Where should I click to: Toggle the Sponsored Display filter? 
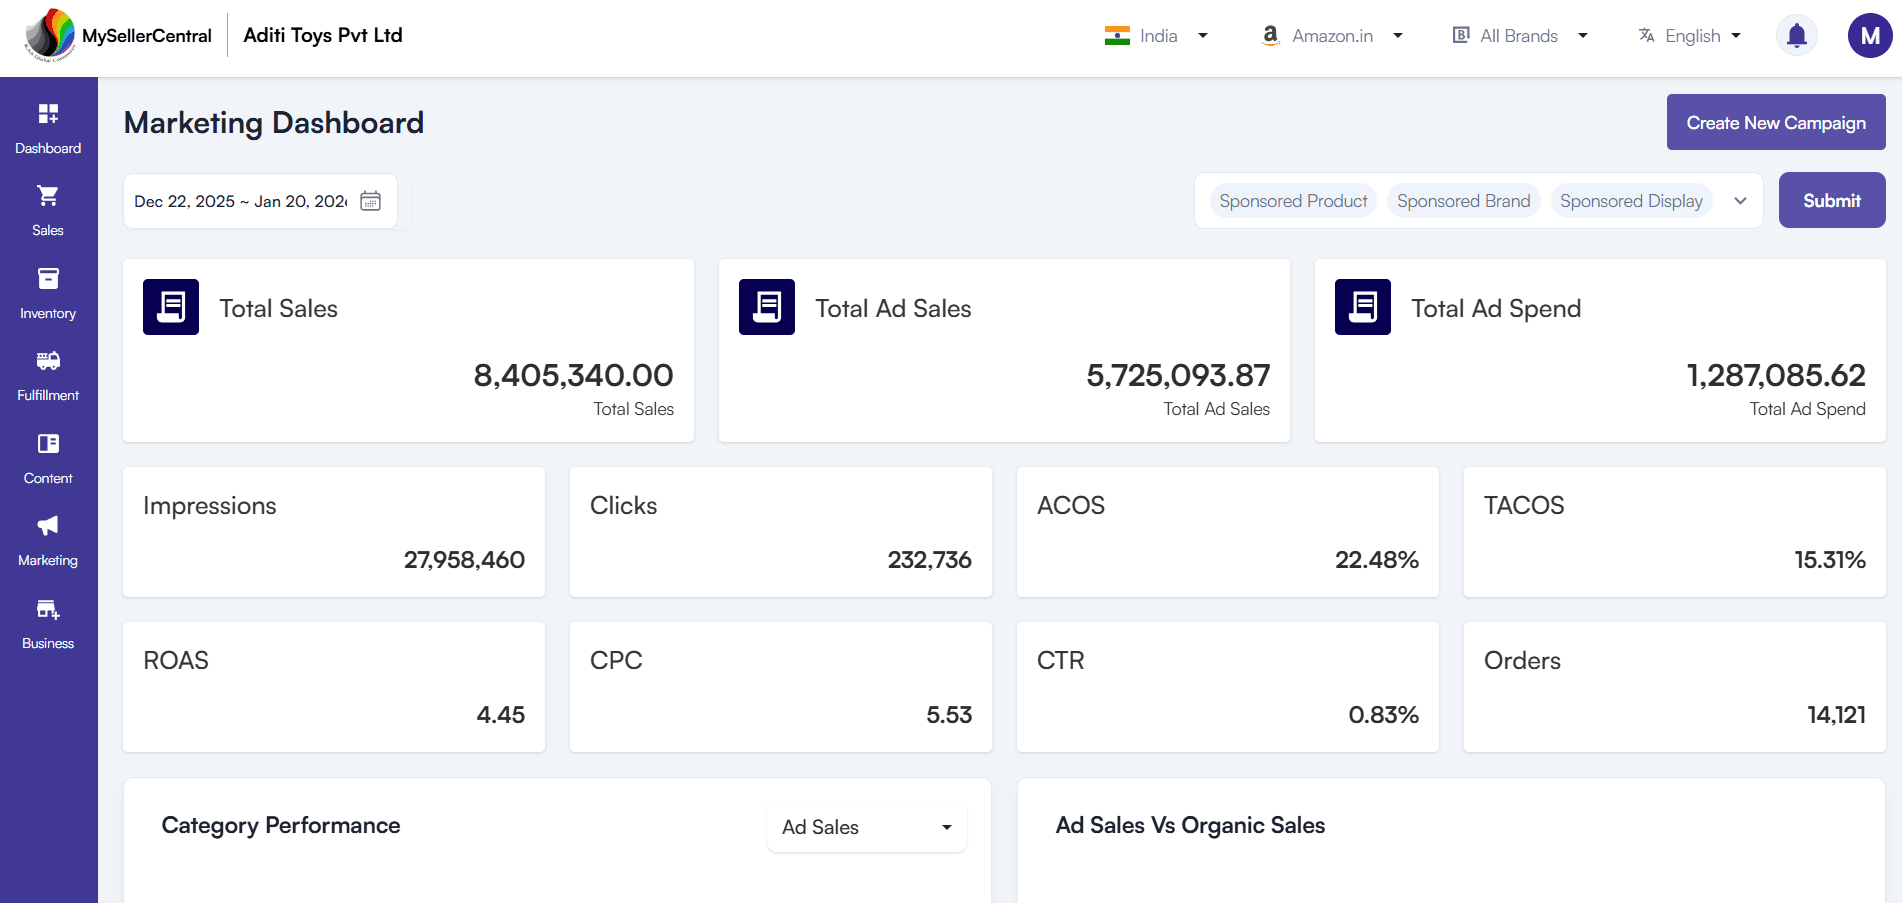[x=1631, y=200]
